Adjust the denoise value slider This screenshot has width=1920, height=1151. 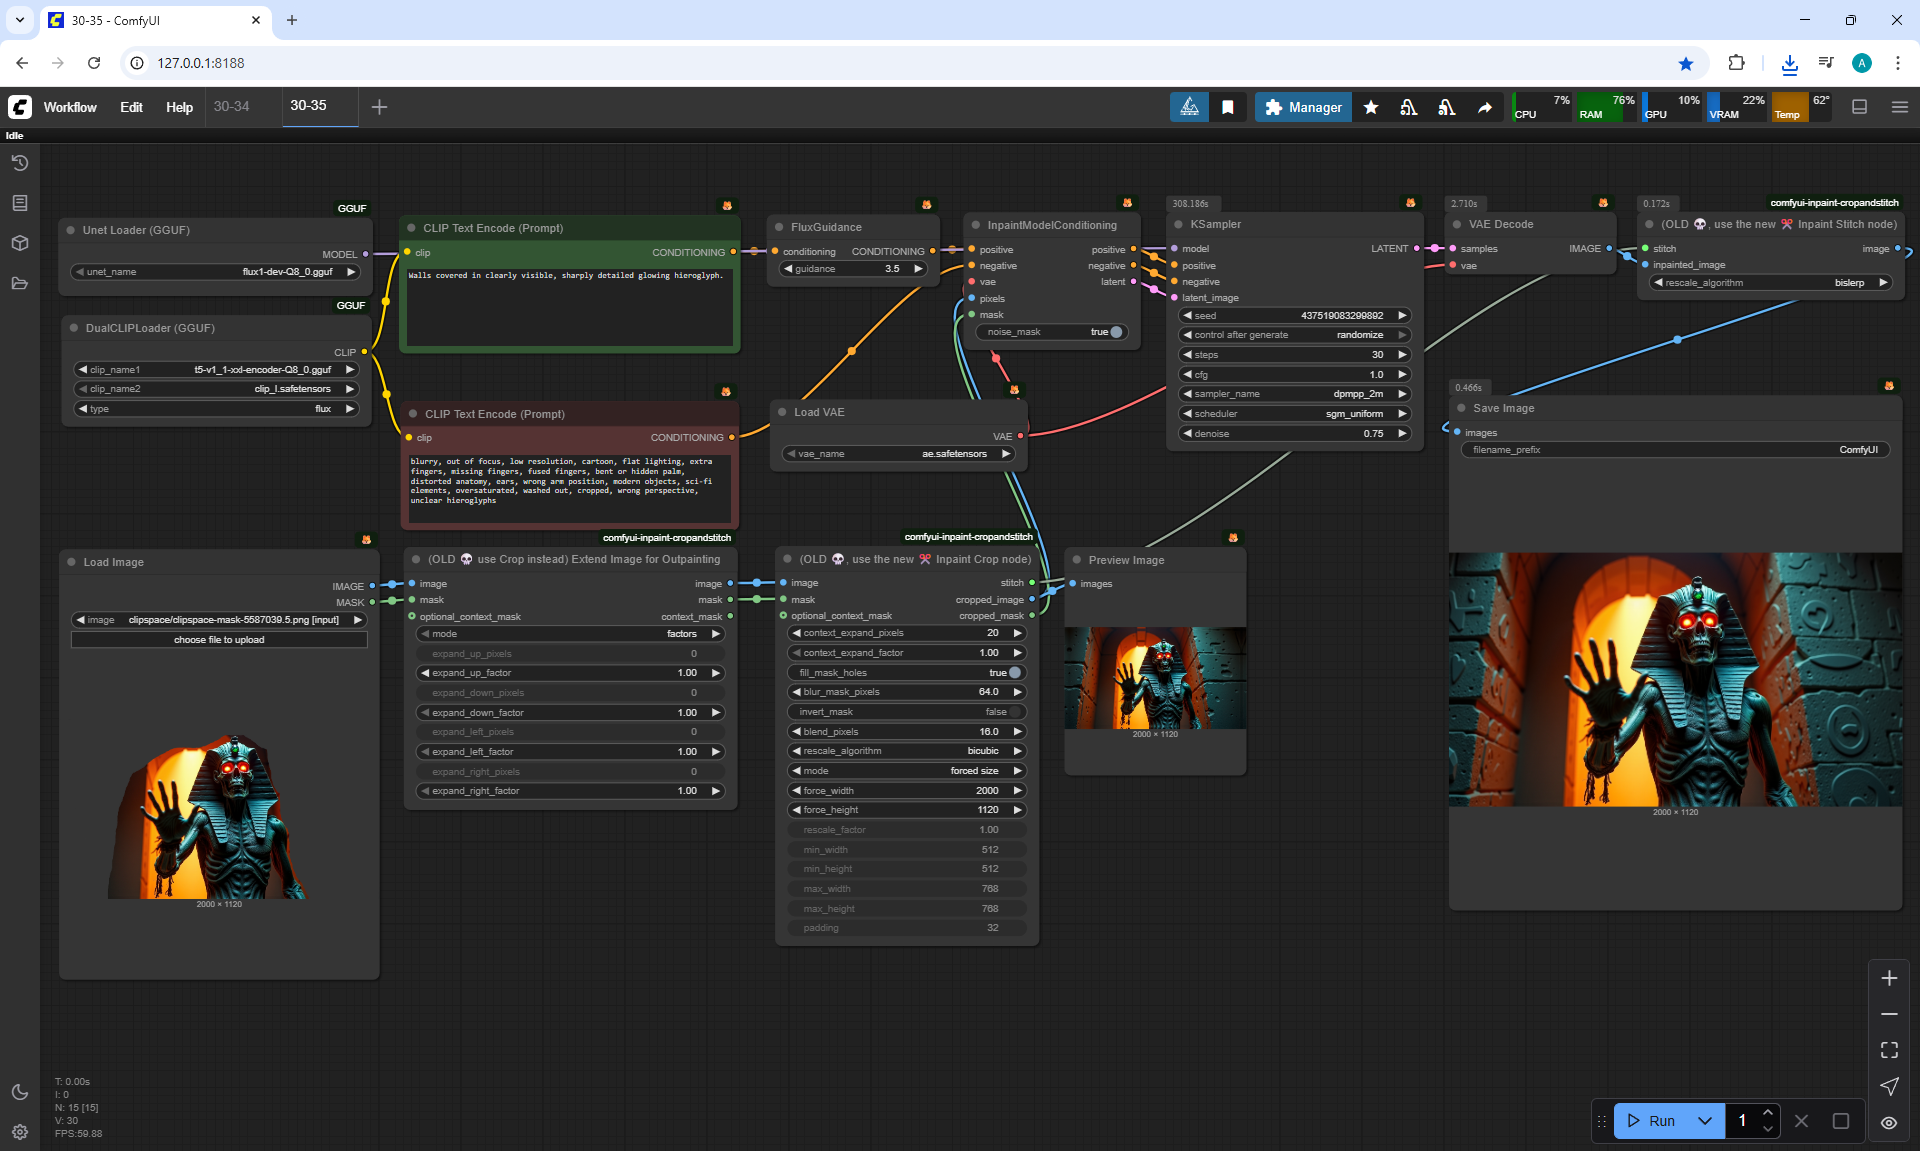pos(1294,434)
